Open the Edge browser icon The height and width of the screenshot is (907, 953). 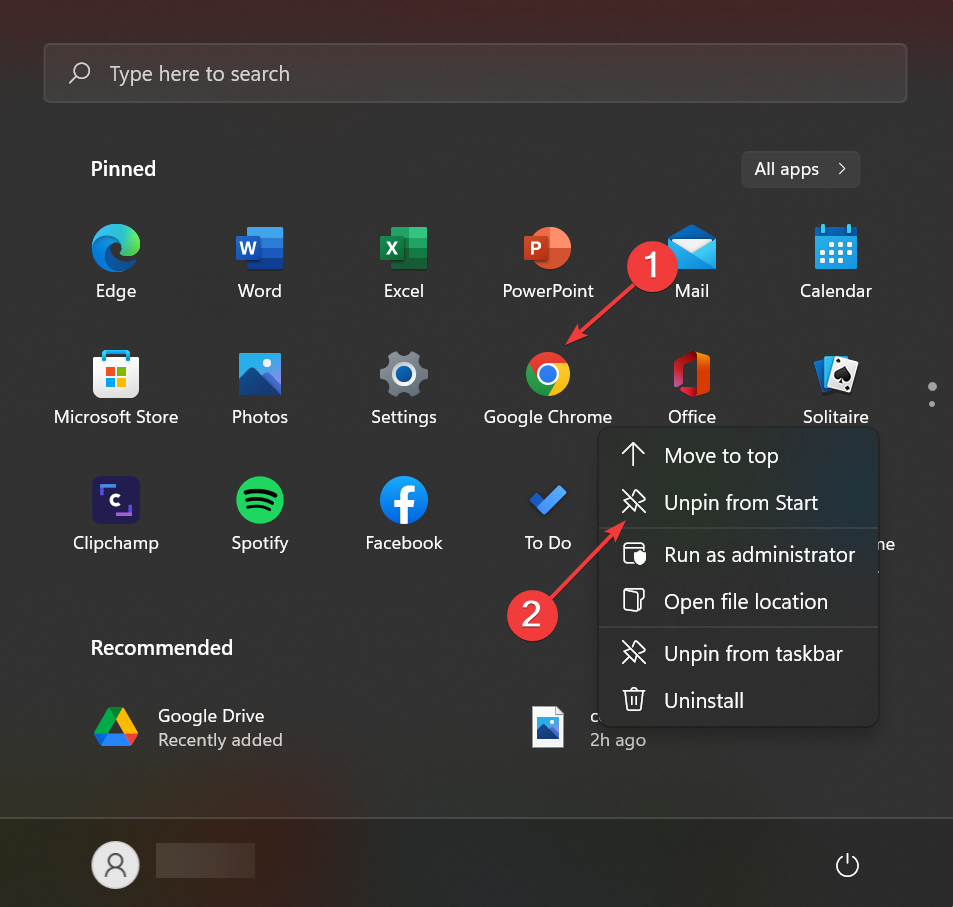tap(115, 248)
